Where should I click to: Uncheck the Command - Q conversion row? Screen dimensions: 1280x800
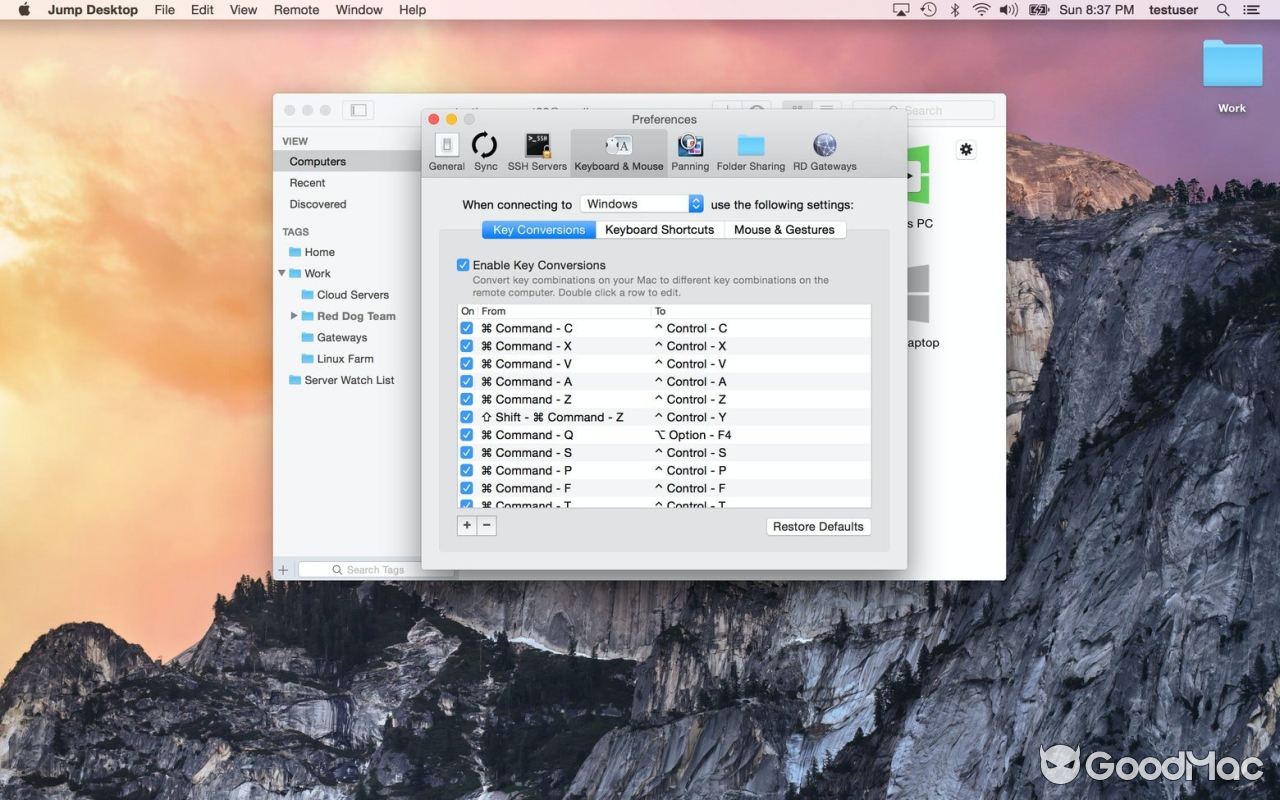466,434
